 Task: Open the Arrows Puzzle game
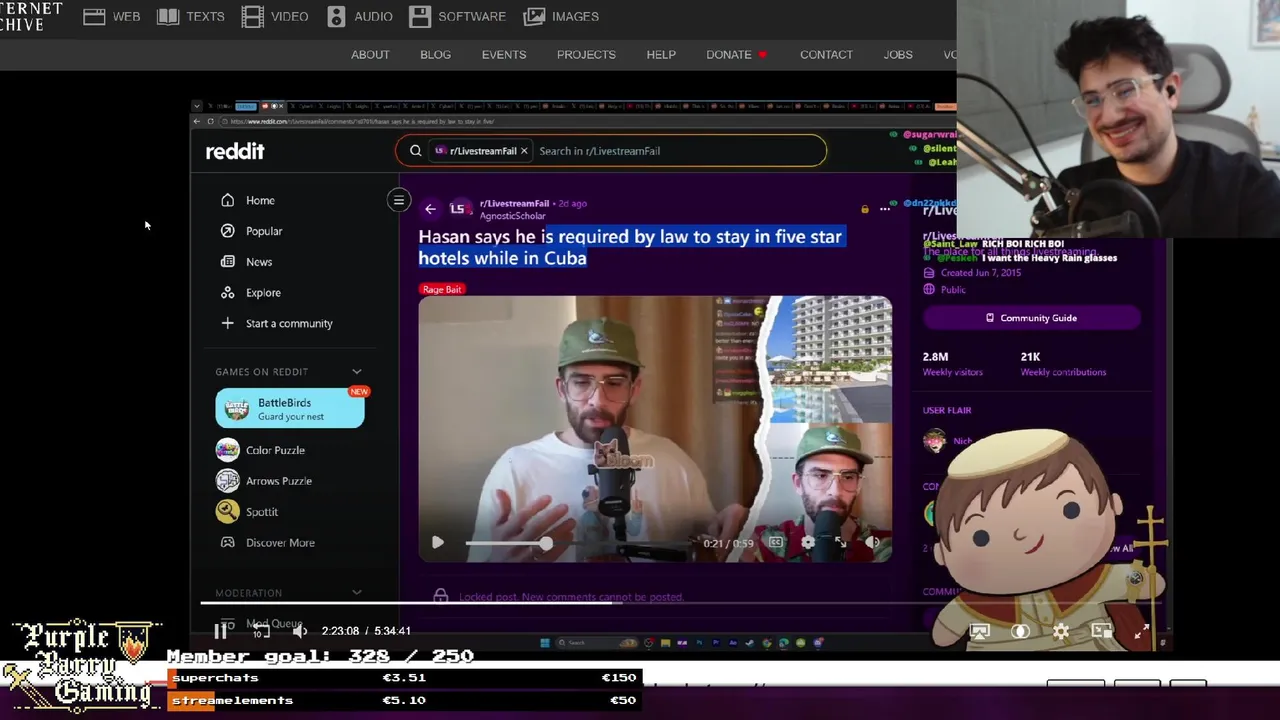278,481
